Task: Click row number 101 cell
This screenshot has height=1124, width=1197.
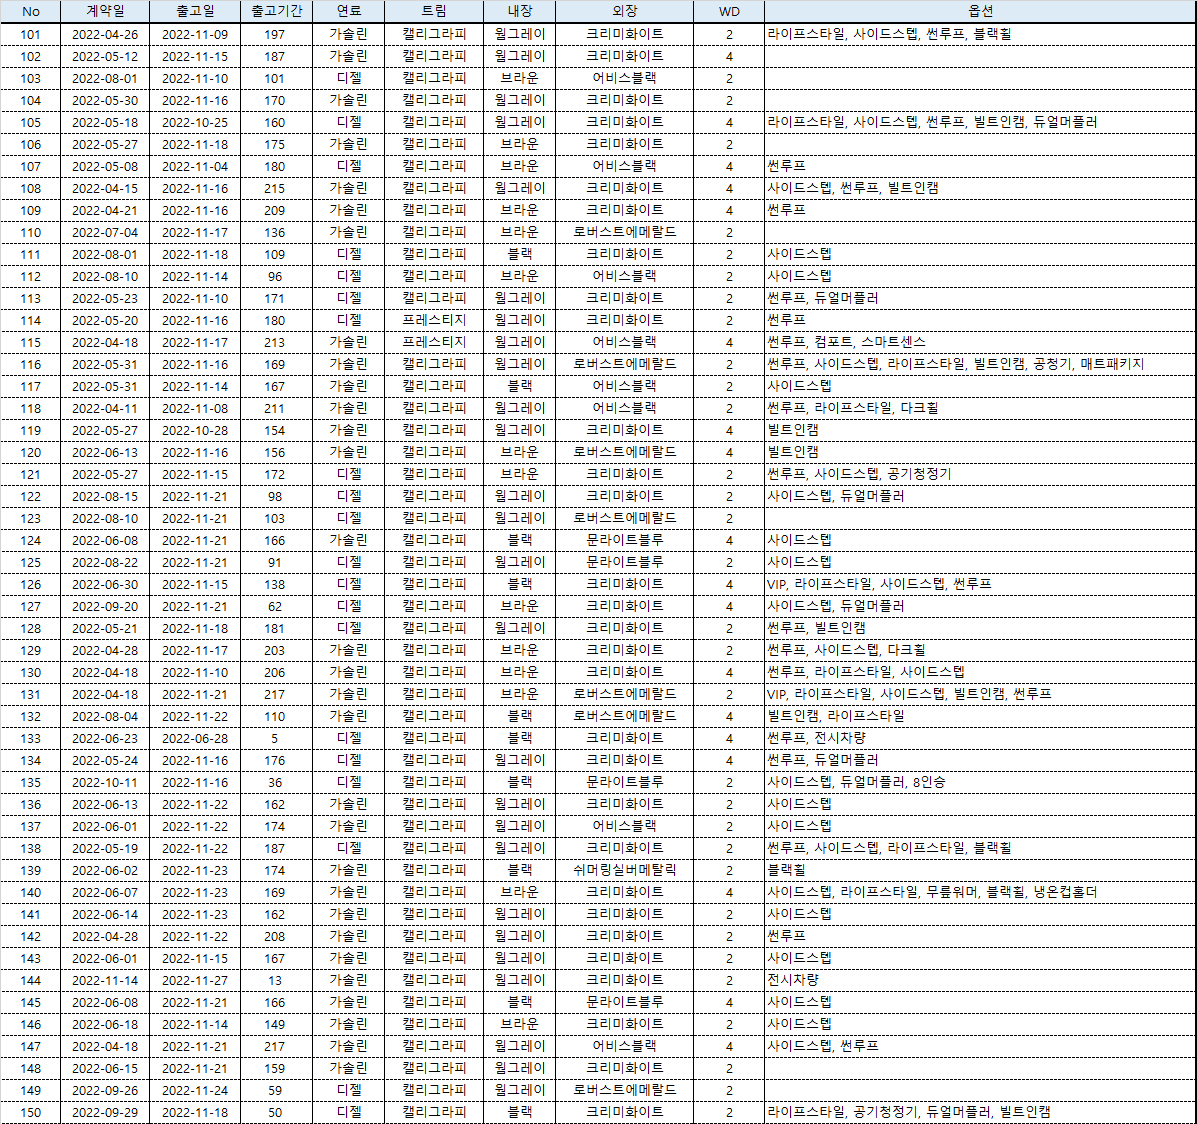Action: pos(31,34)
